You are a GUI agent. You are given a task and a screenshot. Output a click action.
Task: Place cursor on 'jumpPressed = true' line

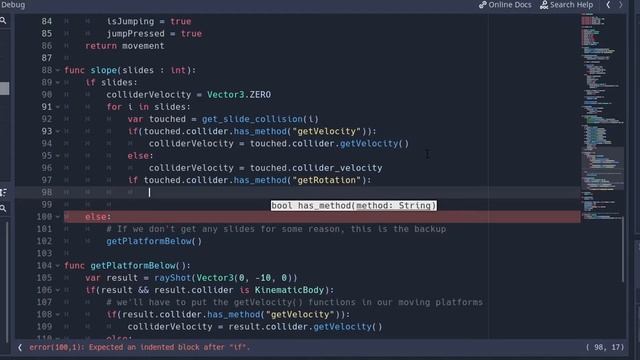(154, 33)
